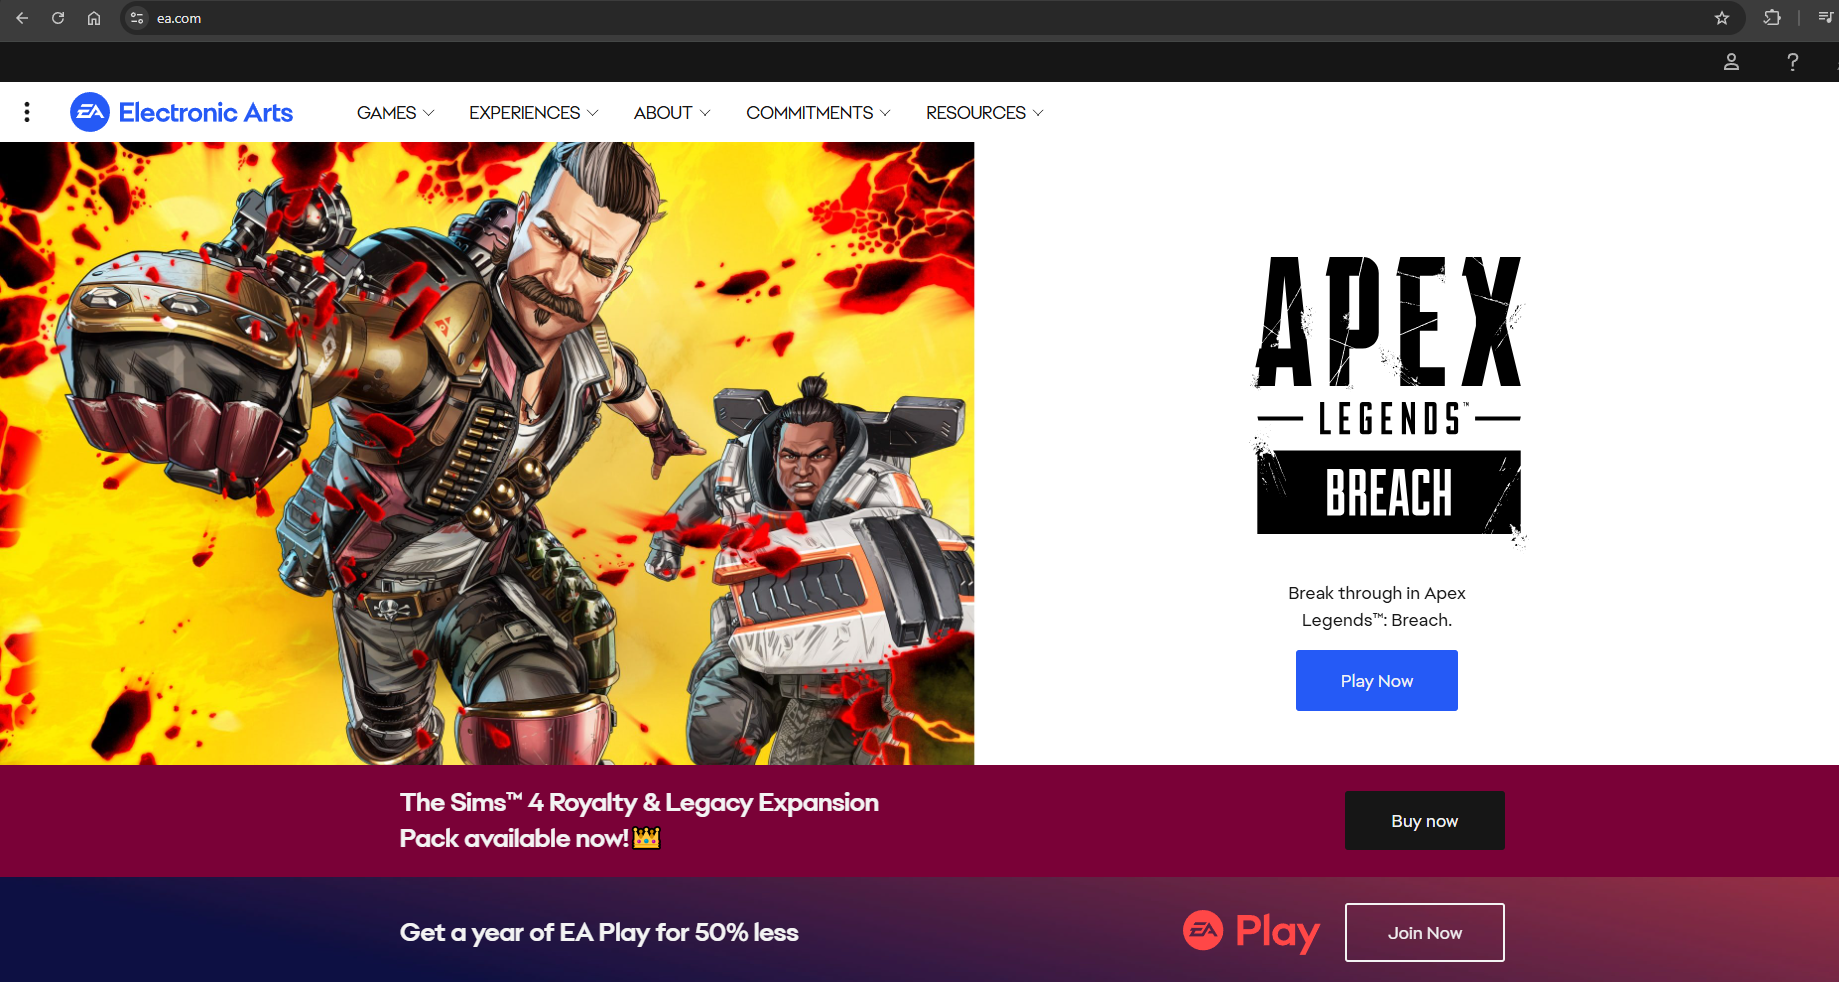View site information icon in address bar
The image size is (1839, 982).
138,18
